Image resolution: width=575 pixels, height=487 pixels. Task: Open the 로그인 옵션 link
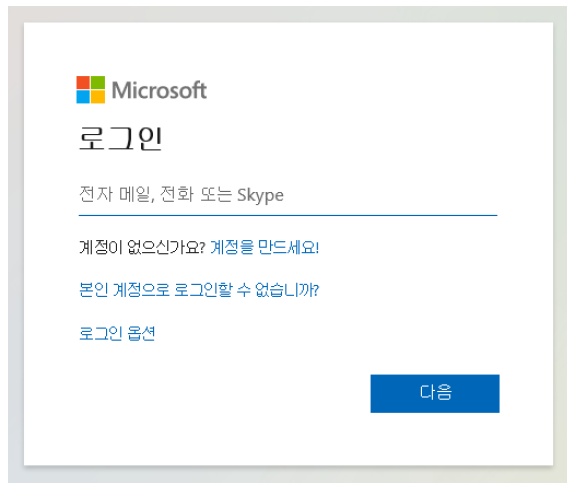117,334
